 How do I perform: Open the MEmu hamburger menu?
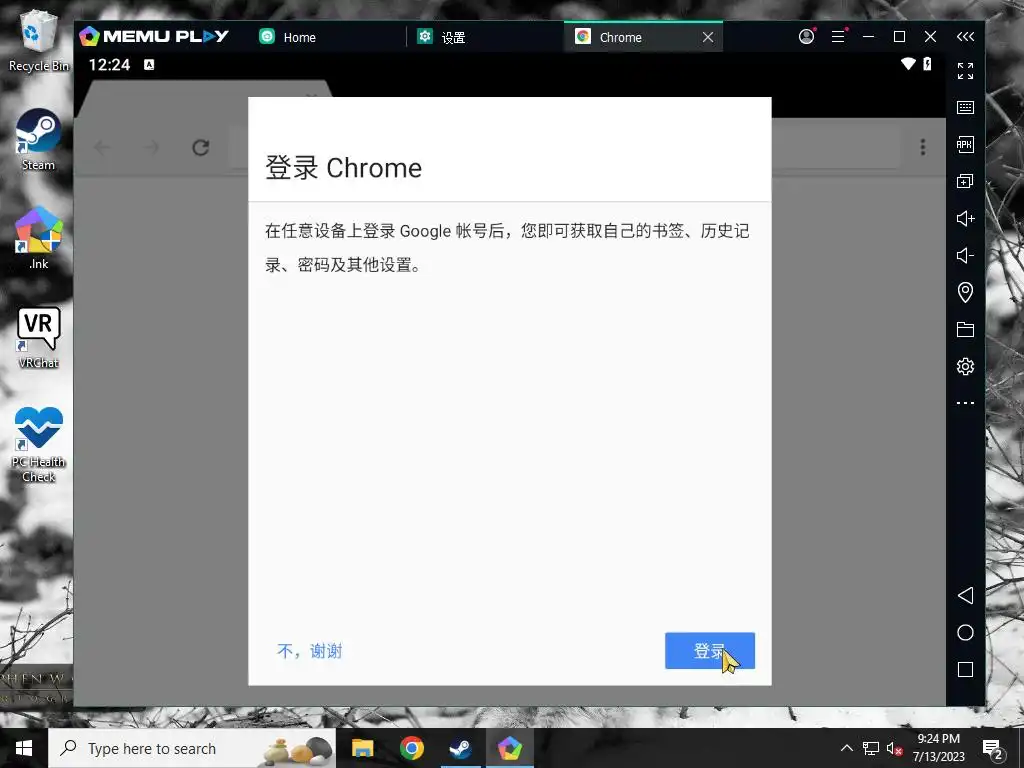click(839, 37)
